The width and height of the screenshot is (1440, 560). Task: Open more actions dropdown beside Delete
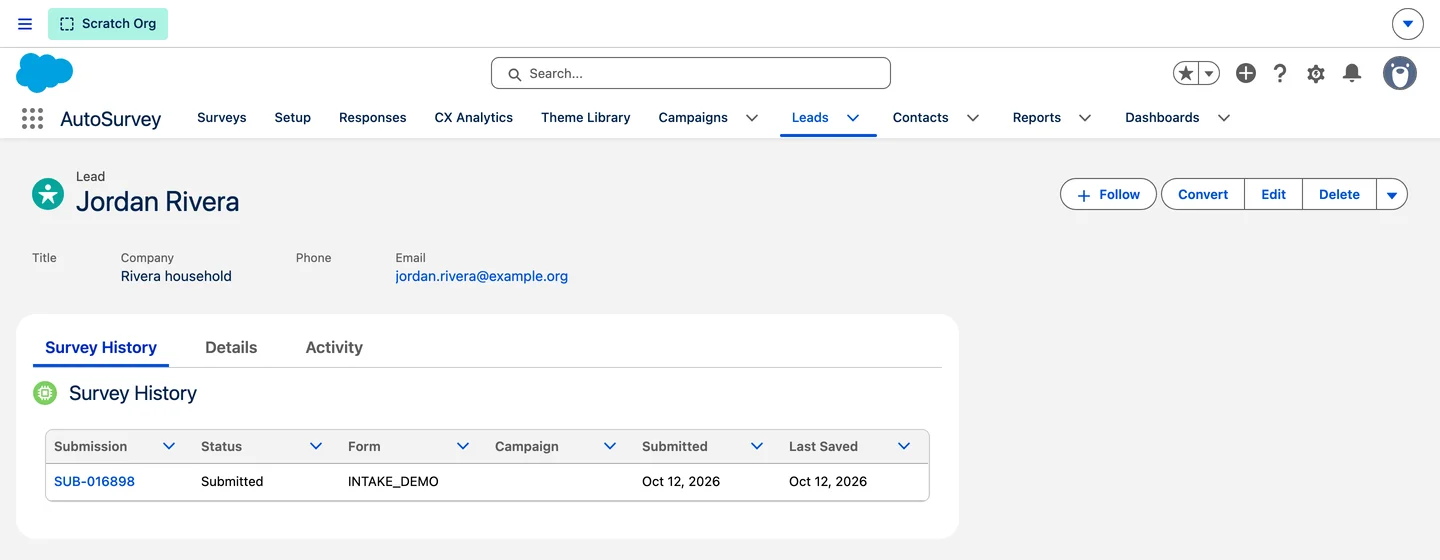(1392, 194)
